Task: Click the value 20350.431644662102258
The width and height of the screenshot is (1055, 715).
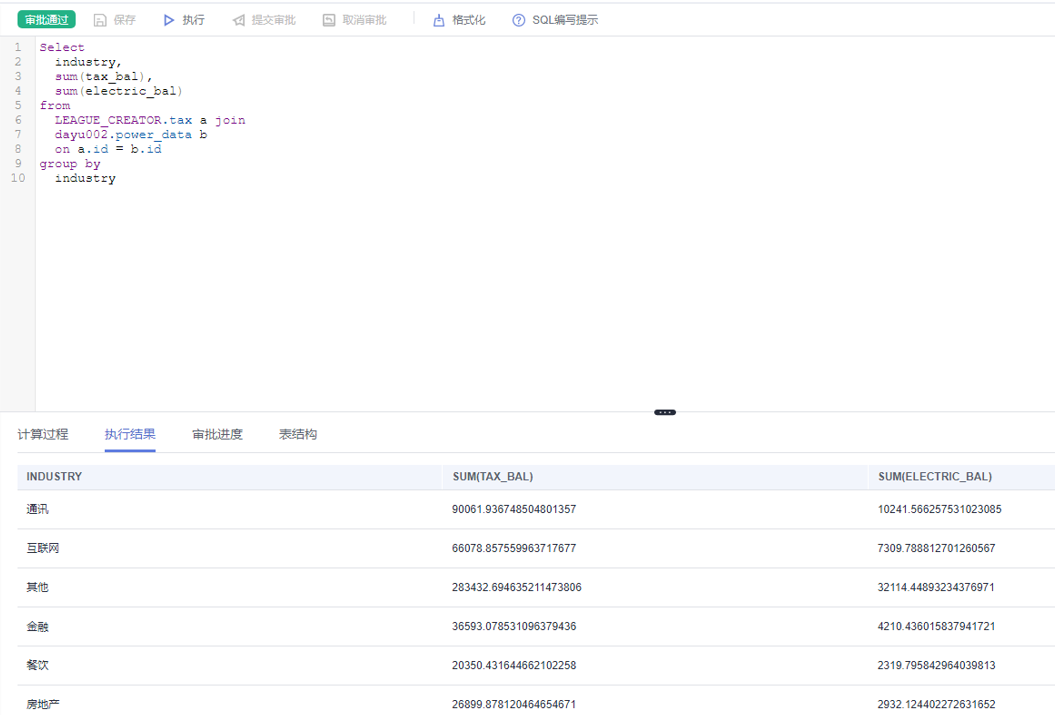Action: click(514, 665)
